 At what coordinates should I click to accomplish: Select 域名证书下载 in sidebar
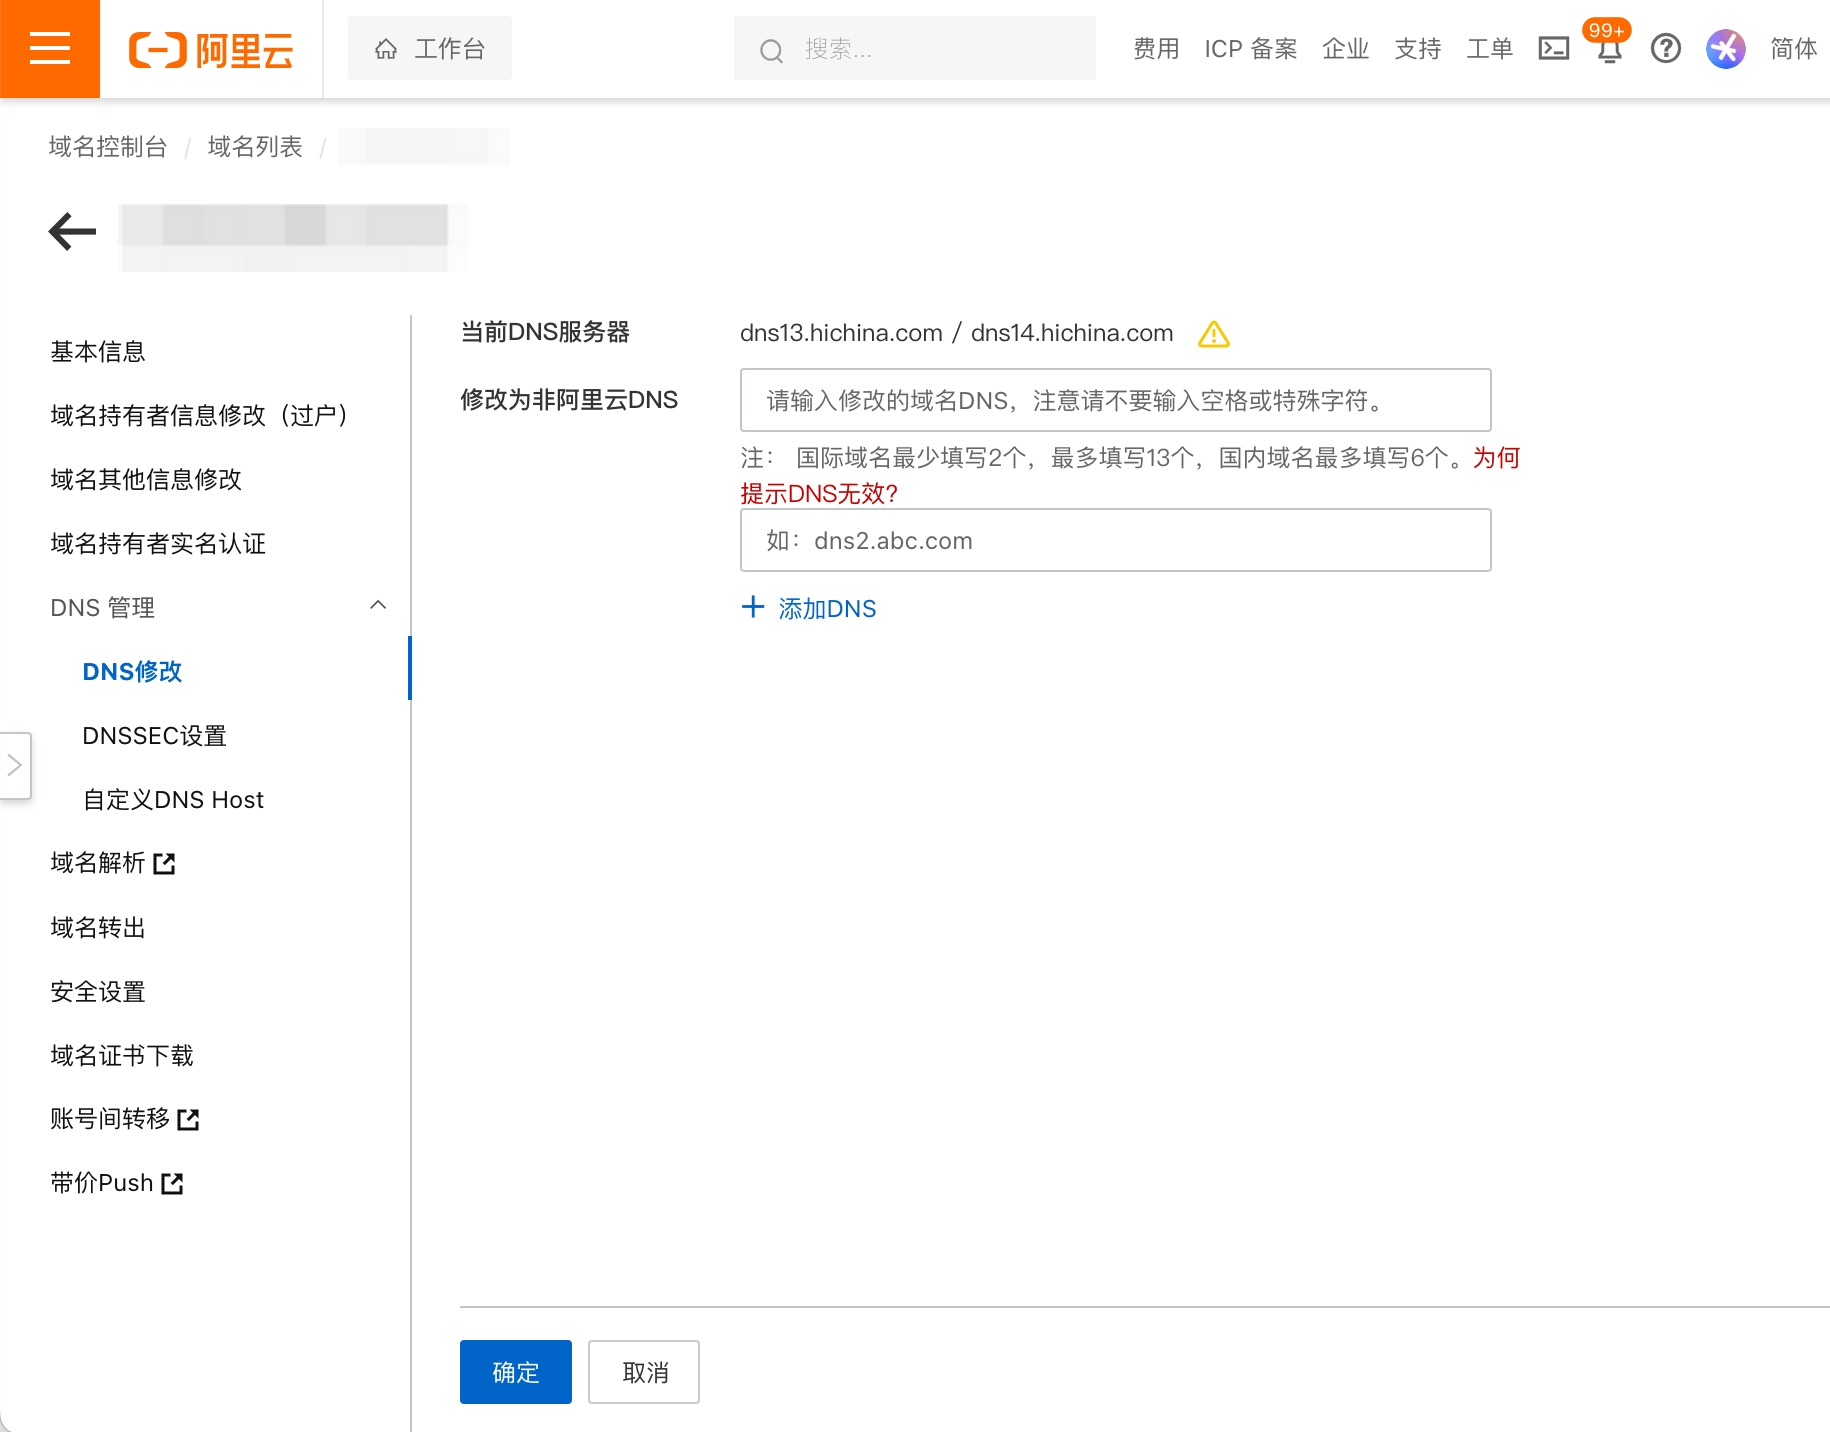(122, 1055)
